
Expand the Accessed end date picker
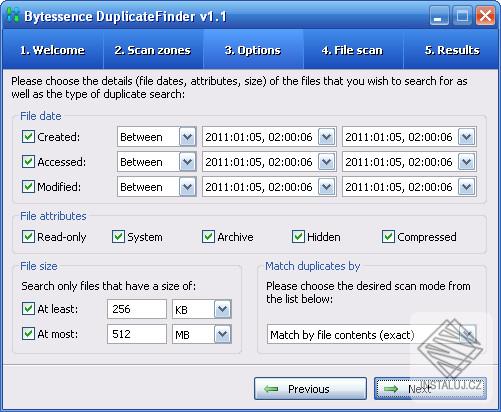(466, 162)
